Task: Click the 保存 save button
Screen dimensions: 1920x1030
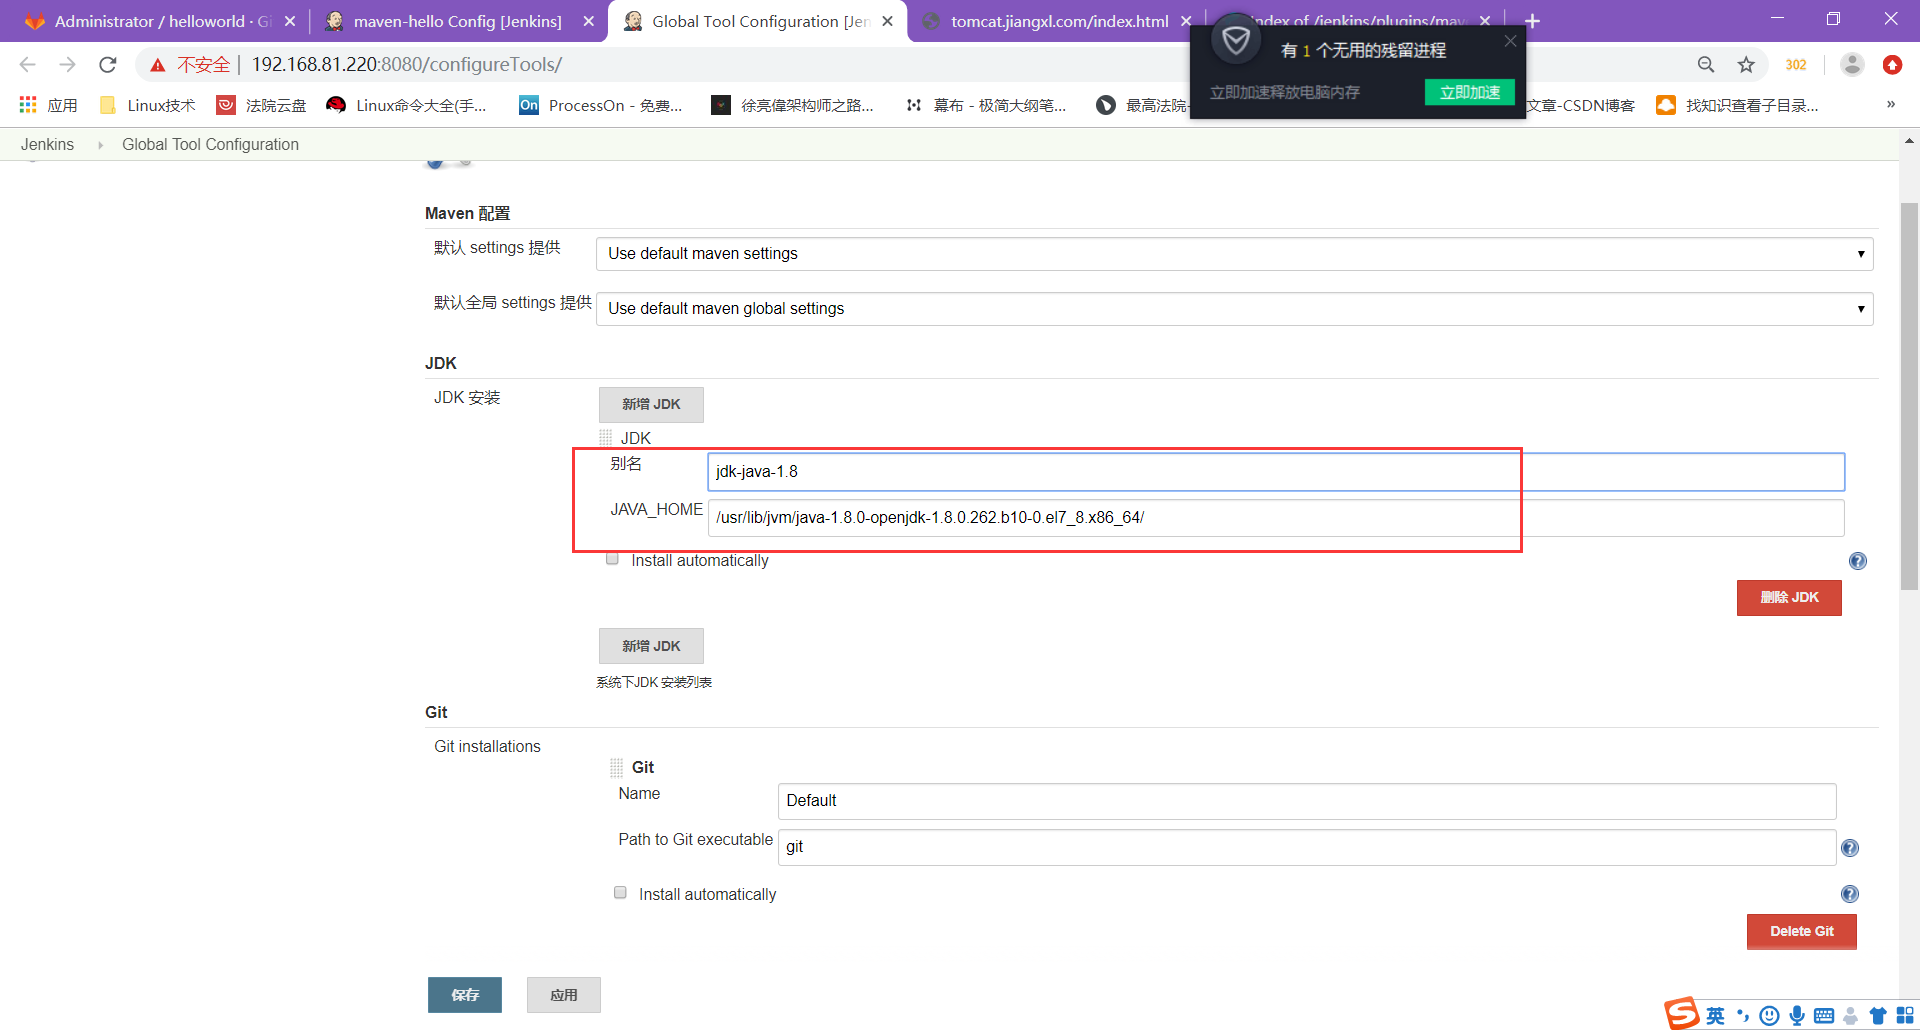Action: pos(465,995)
